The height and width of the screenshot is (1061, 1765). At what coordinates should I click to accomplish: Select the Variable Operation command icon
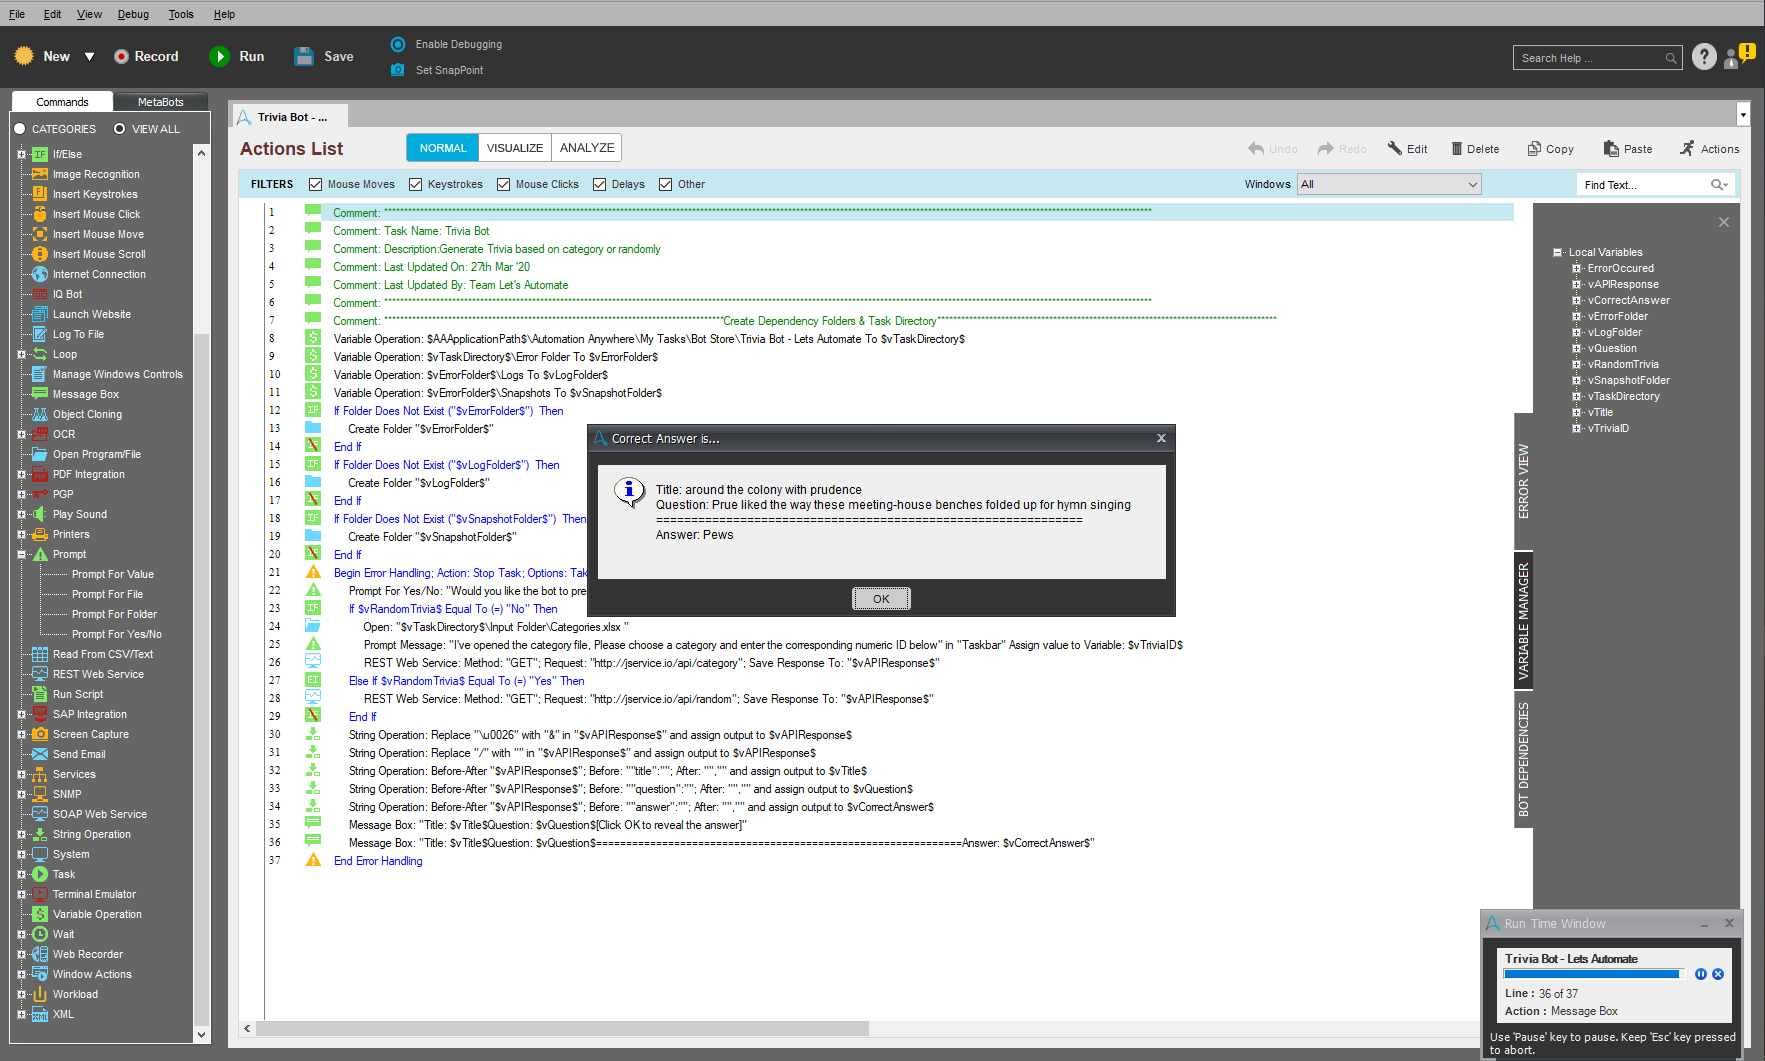pyautogui.click(x=40, y=914)
